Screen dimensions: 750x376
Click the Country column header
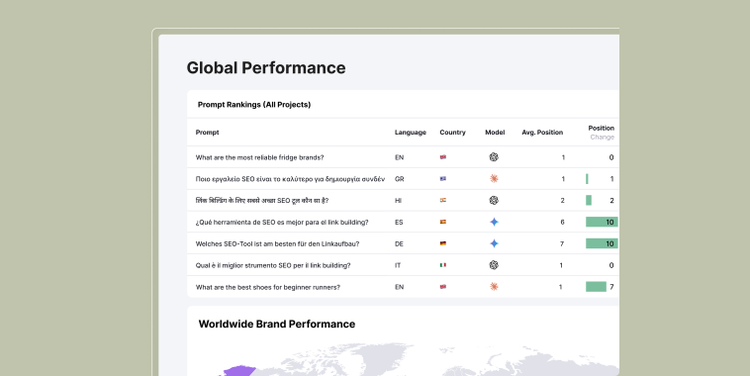click(452, 133)
